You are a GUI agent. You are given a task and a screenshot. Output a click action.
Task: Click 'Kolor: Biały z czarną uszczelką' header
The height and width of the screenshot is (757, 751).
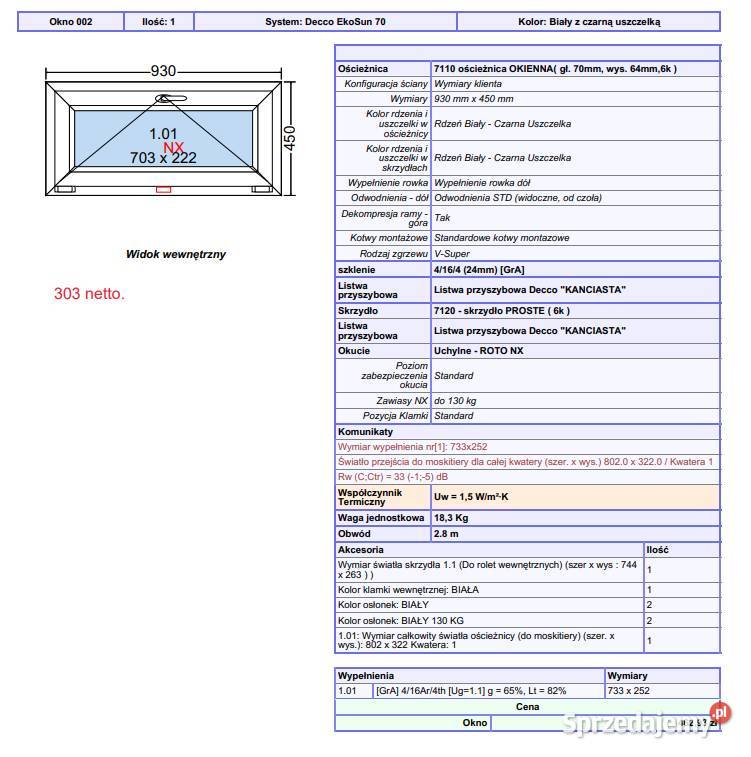(x=589, y=22)
